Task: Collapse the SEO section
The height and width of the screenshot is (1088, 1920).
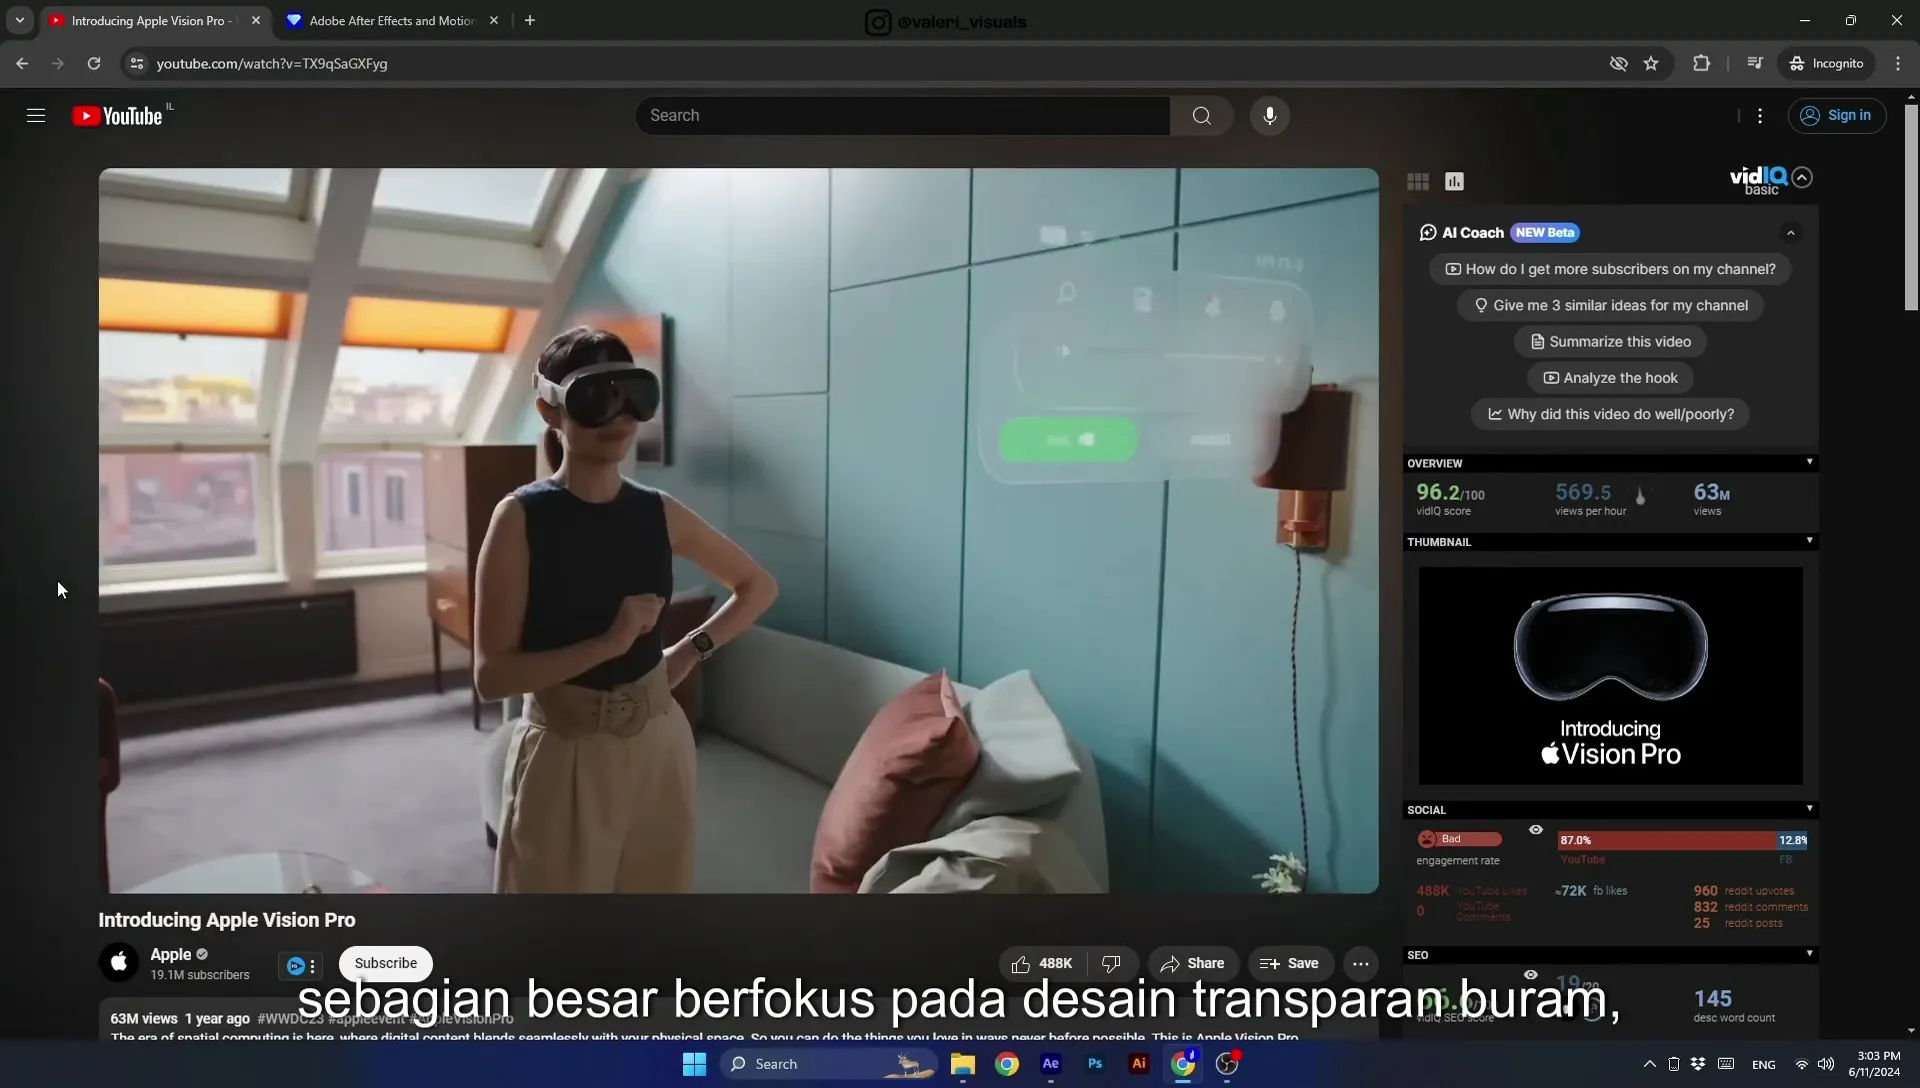Action: point(1809,954)
